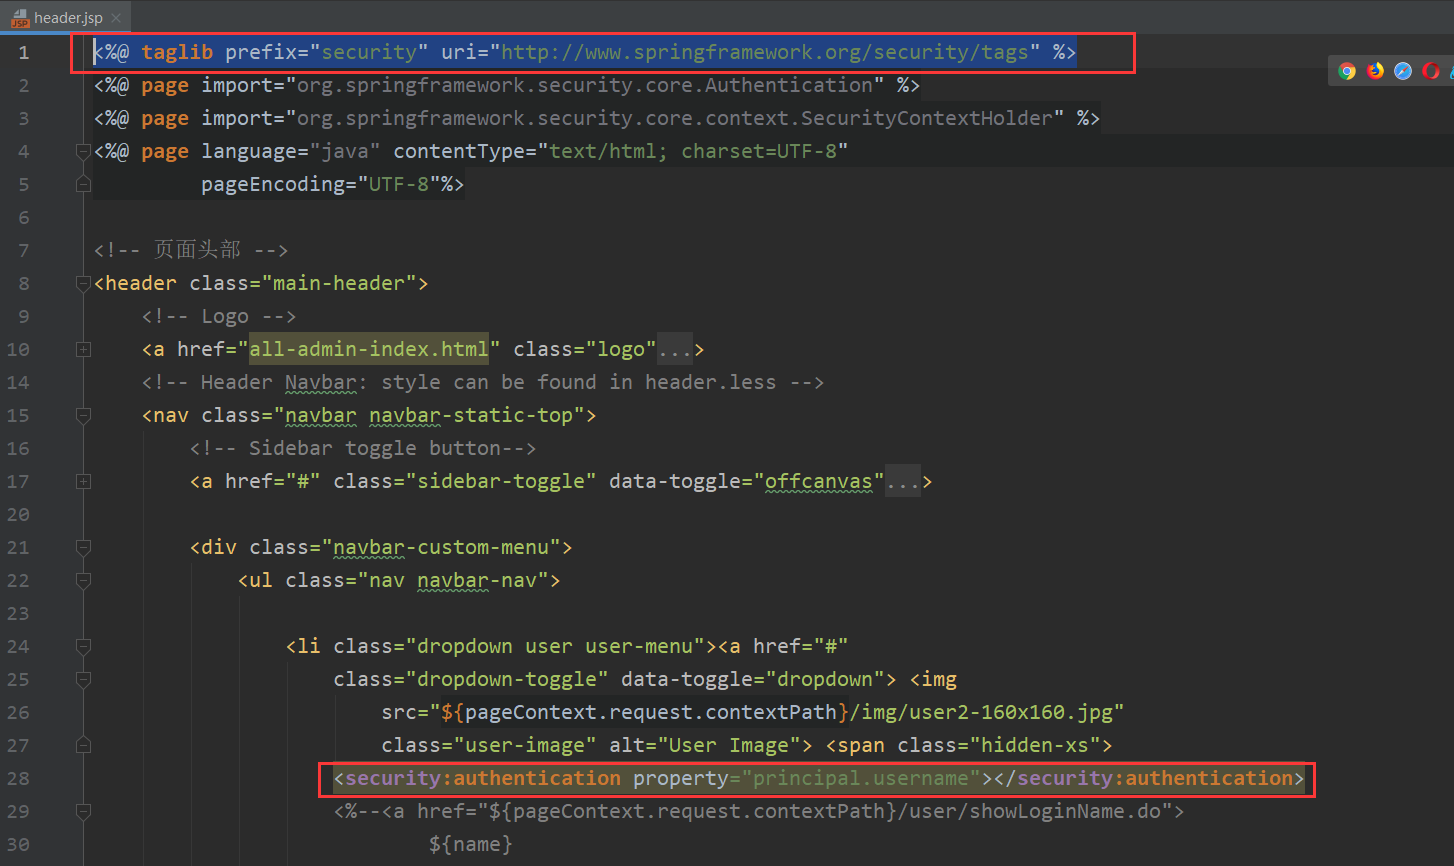The image size is (1454, 866).
Task: Click the JSP file icon on header.jsp tab
Action: (x=20, y=18)
